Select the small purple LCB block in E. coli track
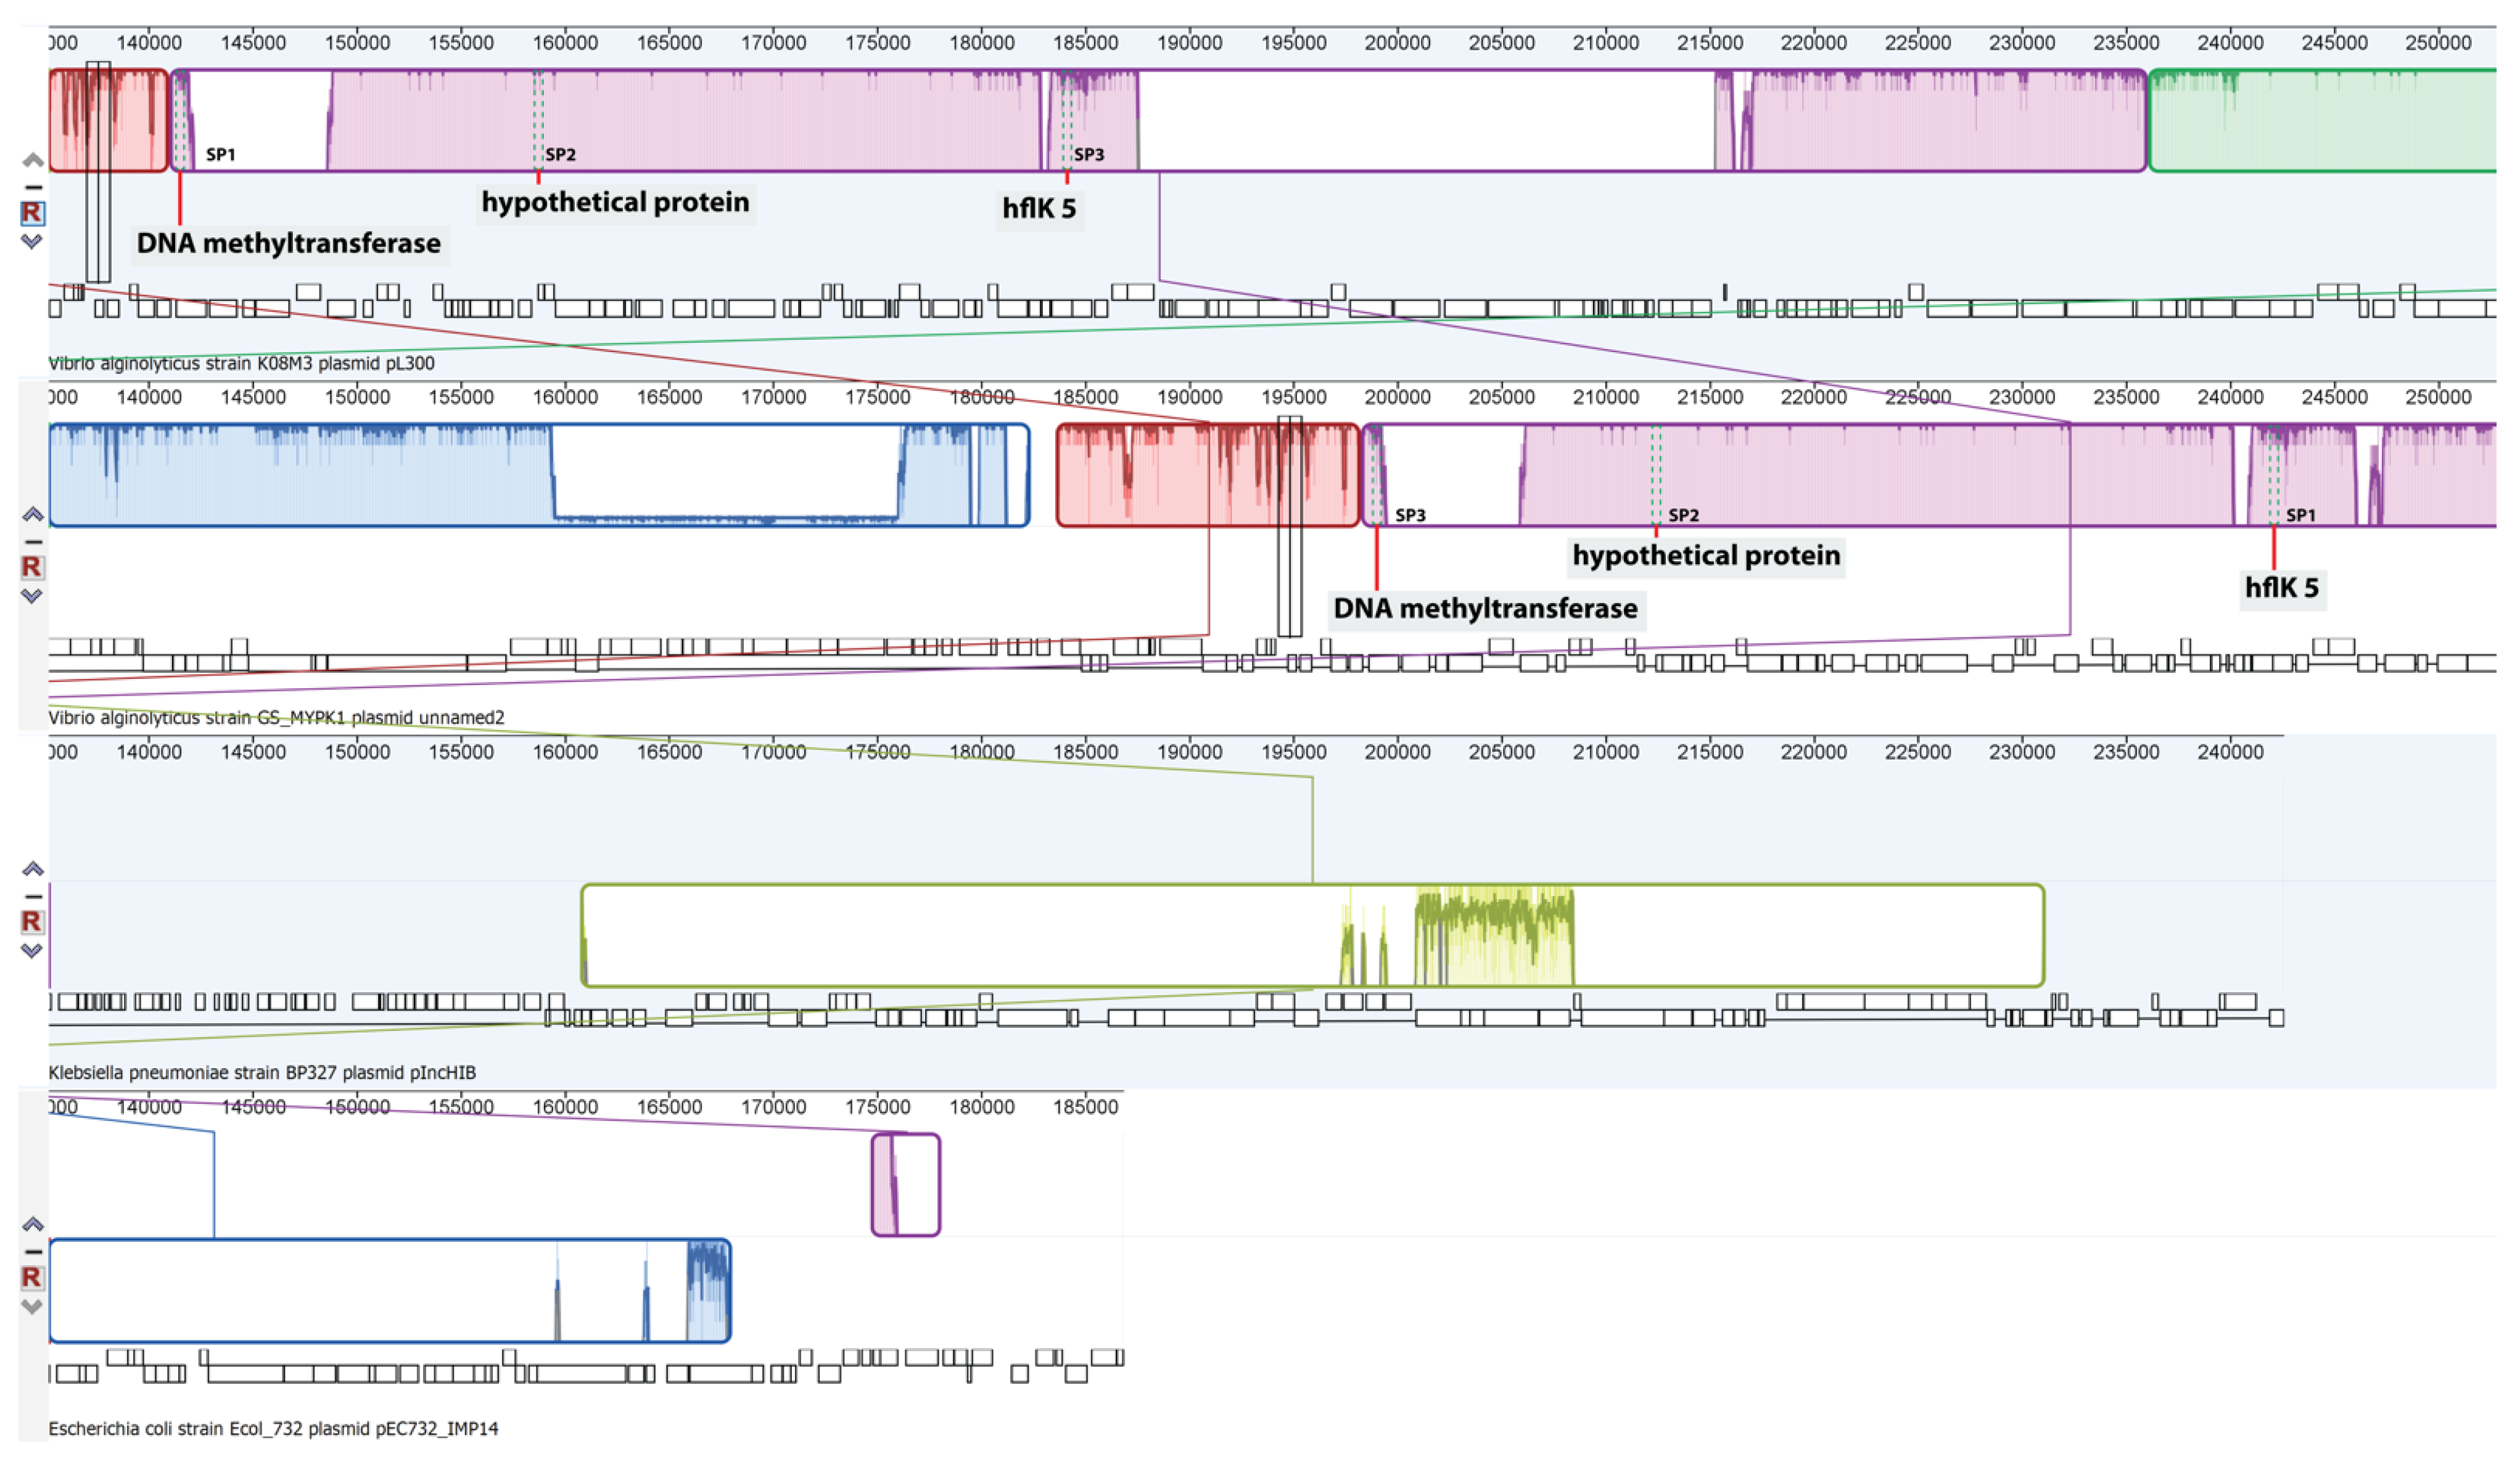This screenshot has height=1467, width=2520. [x=906, y=1185]
